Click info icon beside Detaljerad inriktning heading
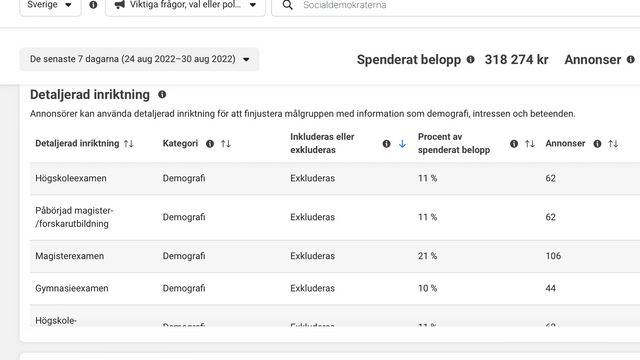 [162, 94]
